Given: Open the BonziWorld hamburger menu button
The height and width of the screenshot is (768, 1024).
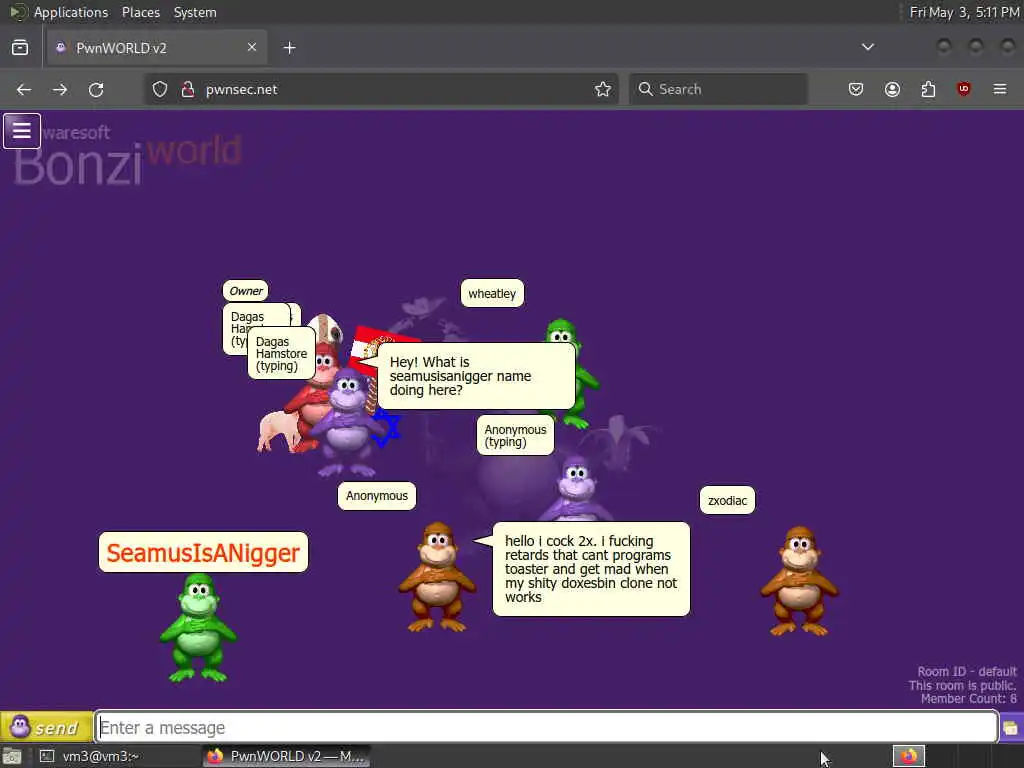Looking at the screenshot, I should pyautogui.click(x=22, y=131).
